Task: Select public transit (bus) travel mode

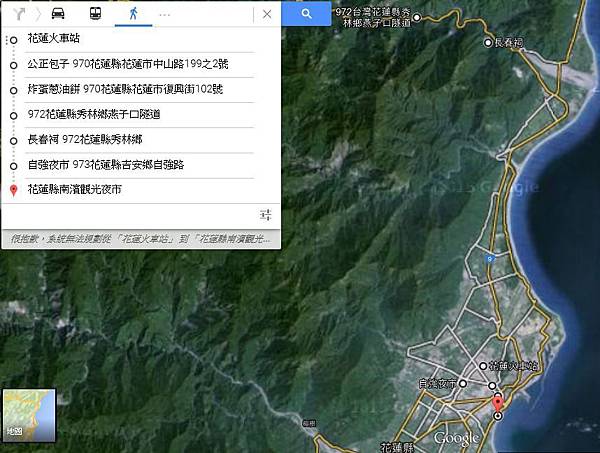Action: point(94,15)
